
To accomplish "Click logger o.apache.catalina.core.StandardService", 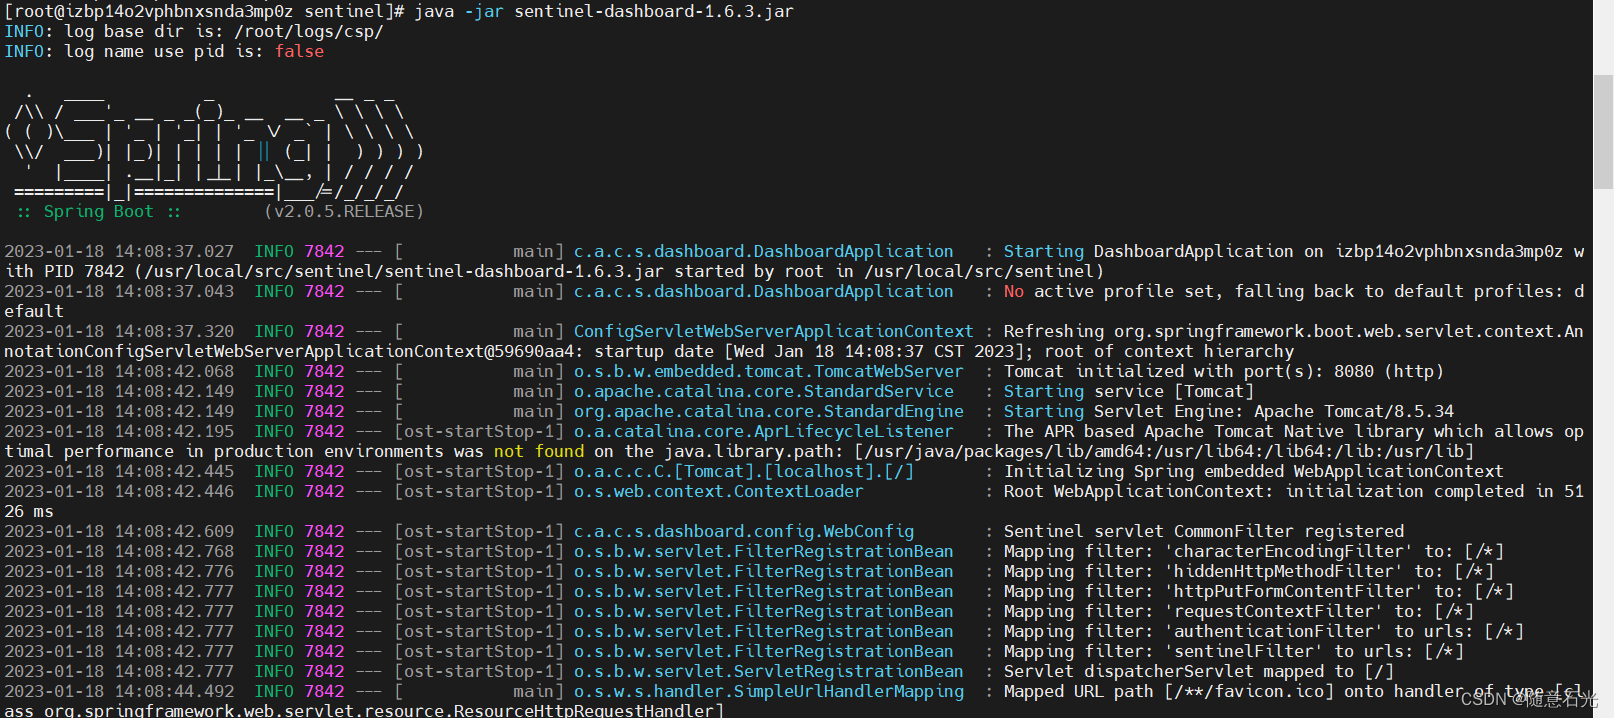I will 764,391.
